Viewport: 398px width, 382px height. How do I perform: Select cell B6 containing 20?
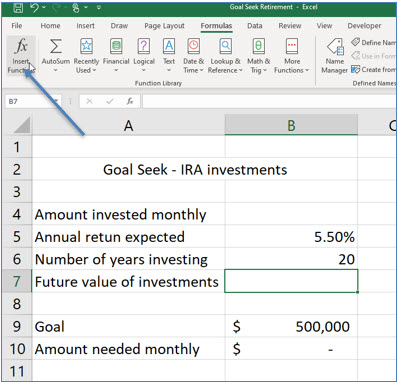(x=291, y=259)
